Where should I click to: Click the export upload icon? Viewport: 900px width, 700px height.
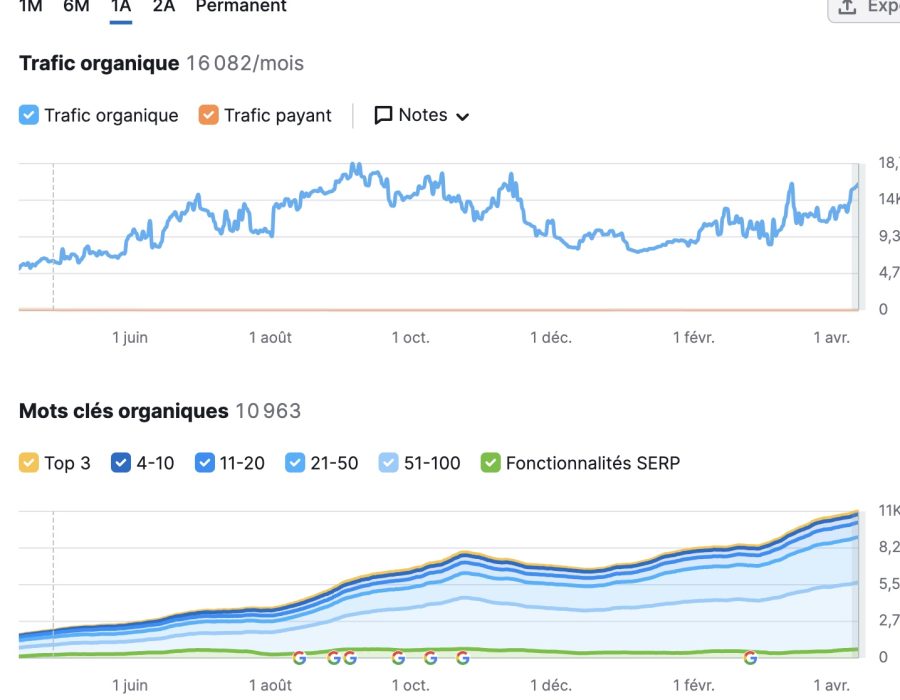click(847, 7)
